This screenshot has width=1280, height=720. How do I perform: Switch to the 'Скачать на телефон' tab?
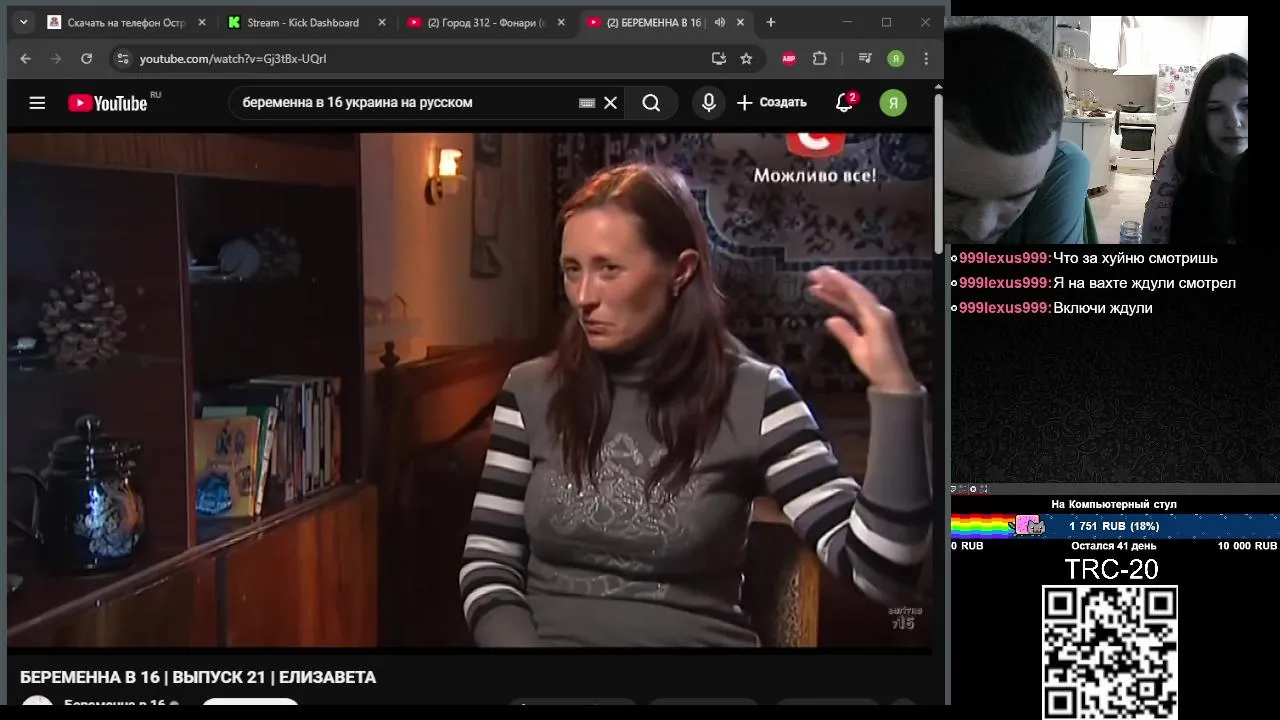(x=125, y=22)
